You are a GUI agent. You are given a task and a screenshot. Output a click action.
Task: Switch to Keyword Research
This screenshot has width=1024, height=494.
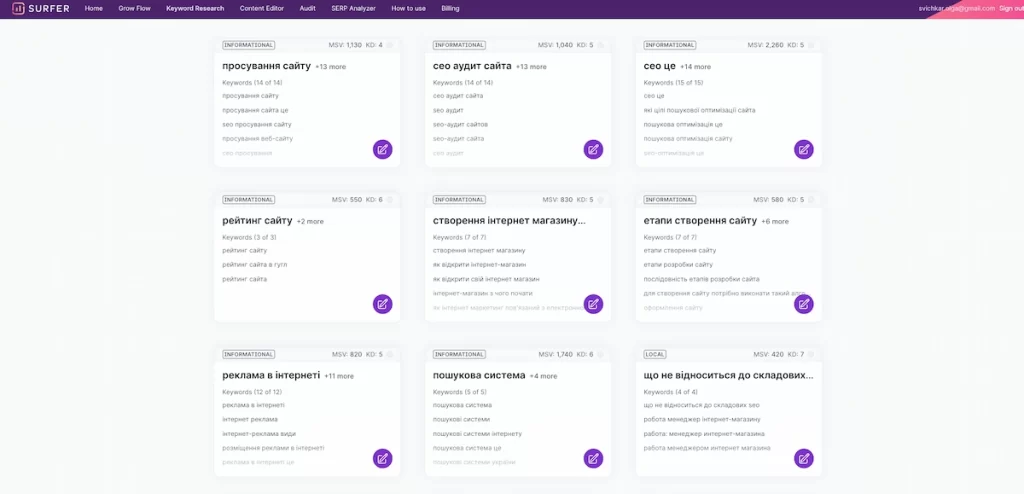pos(195,8)
